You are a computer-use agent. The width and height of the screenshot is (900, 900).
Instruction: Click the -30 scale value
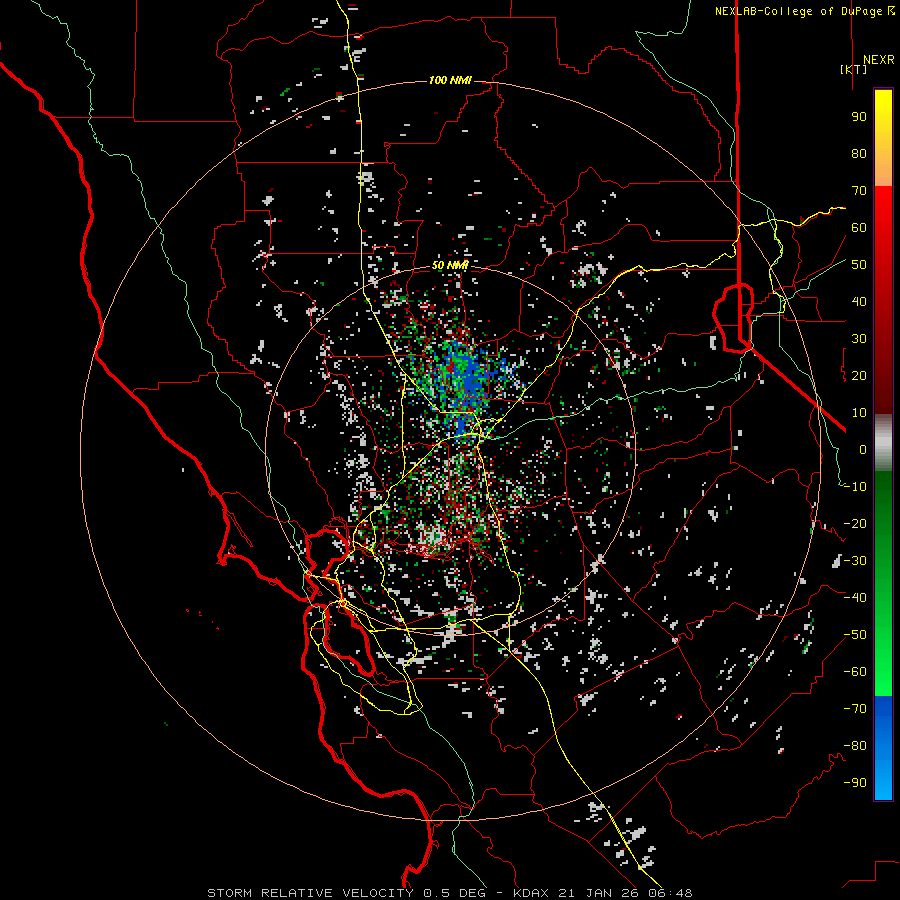pyautogui.click(x=855, y=561)
